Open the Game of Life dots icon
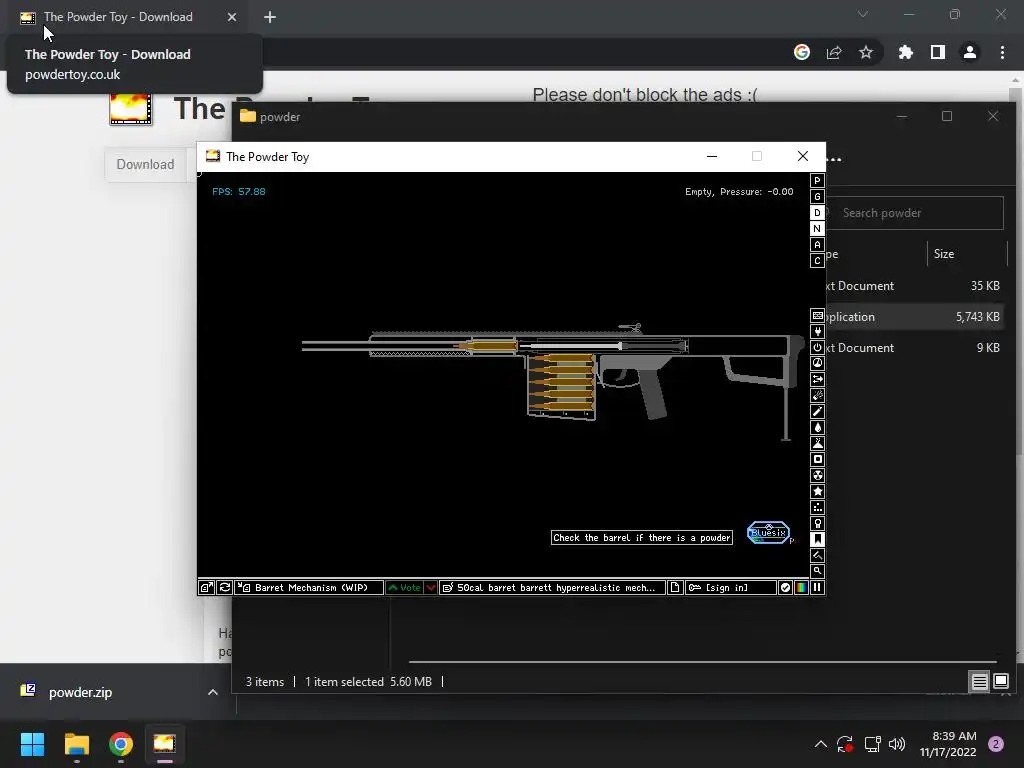 coord(817,507)
